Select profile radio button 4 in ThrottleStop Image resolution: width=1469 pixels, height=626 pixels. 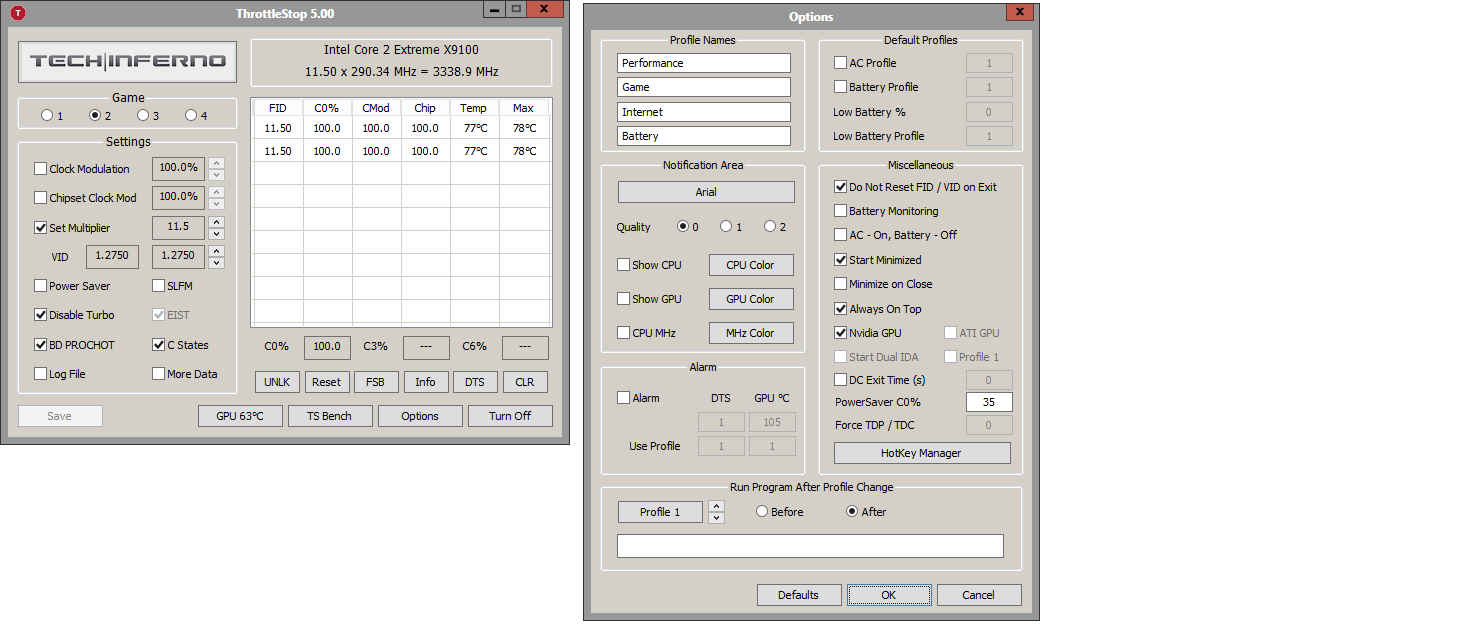click(x=191, y=116)
